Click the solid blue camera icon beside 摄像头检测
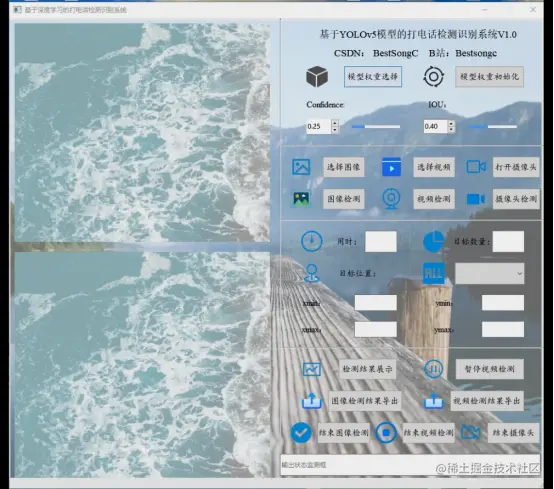 476,199
